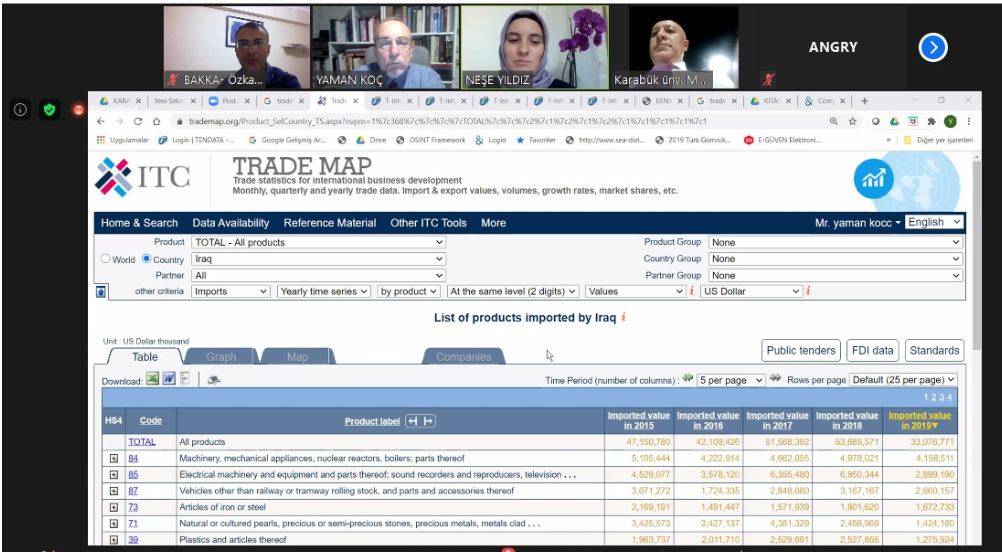1002x552 pixels.
Task: Click info icon after 'imported by Iraq' title
Action: click(x=623, y=318)
